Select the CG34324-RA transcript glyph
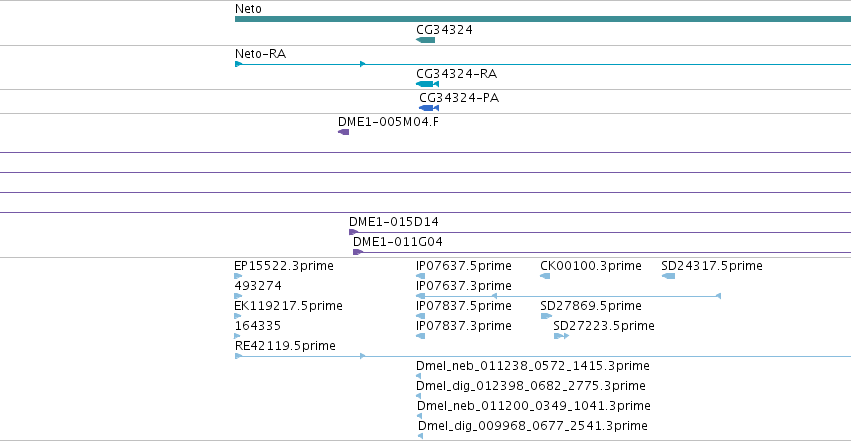 (x=427, y=84)
